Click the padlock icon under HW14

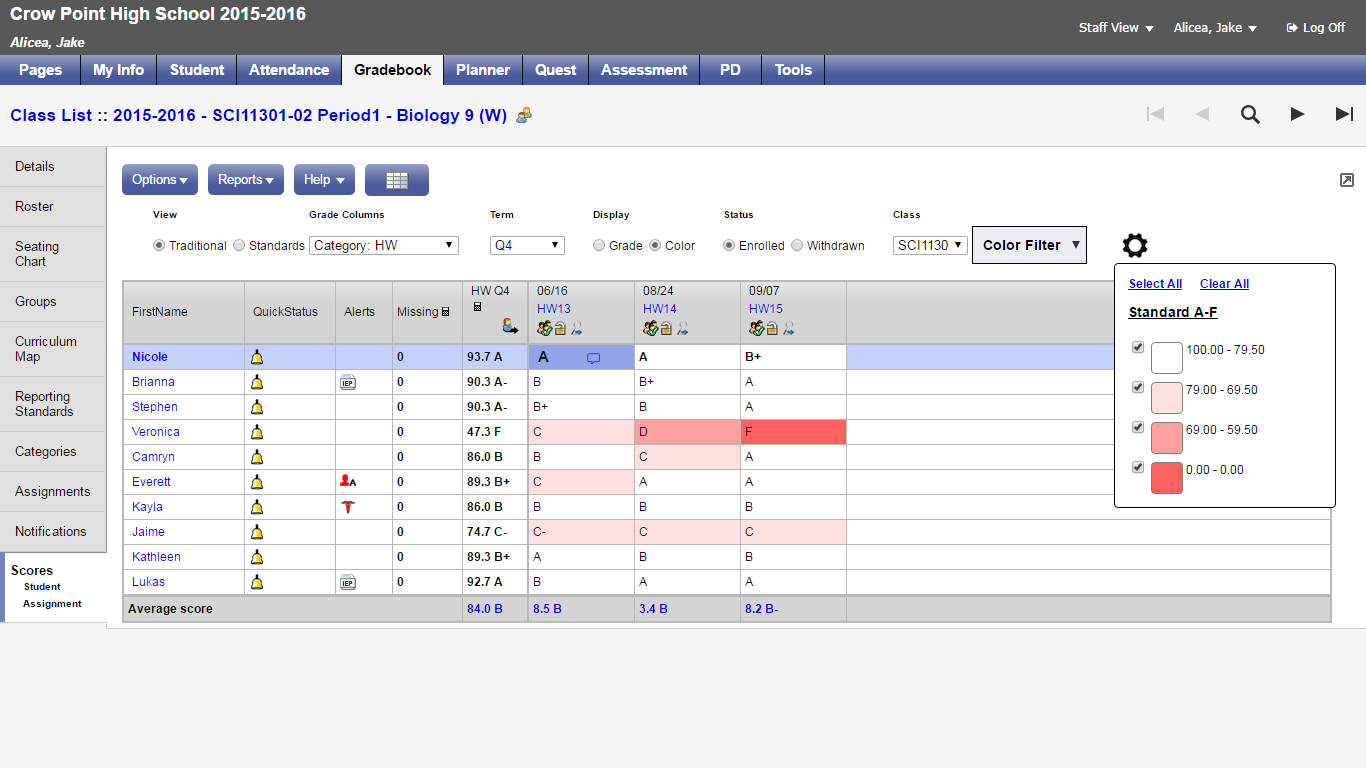666,328
